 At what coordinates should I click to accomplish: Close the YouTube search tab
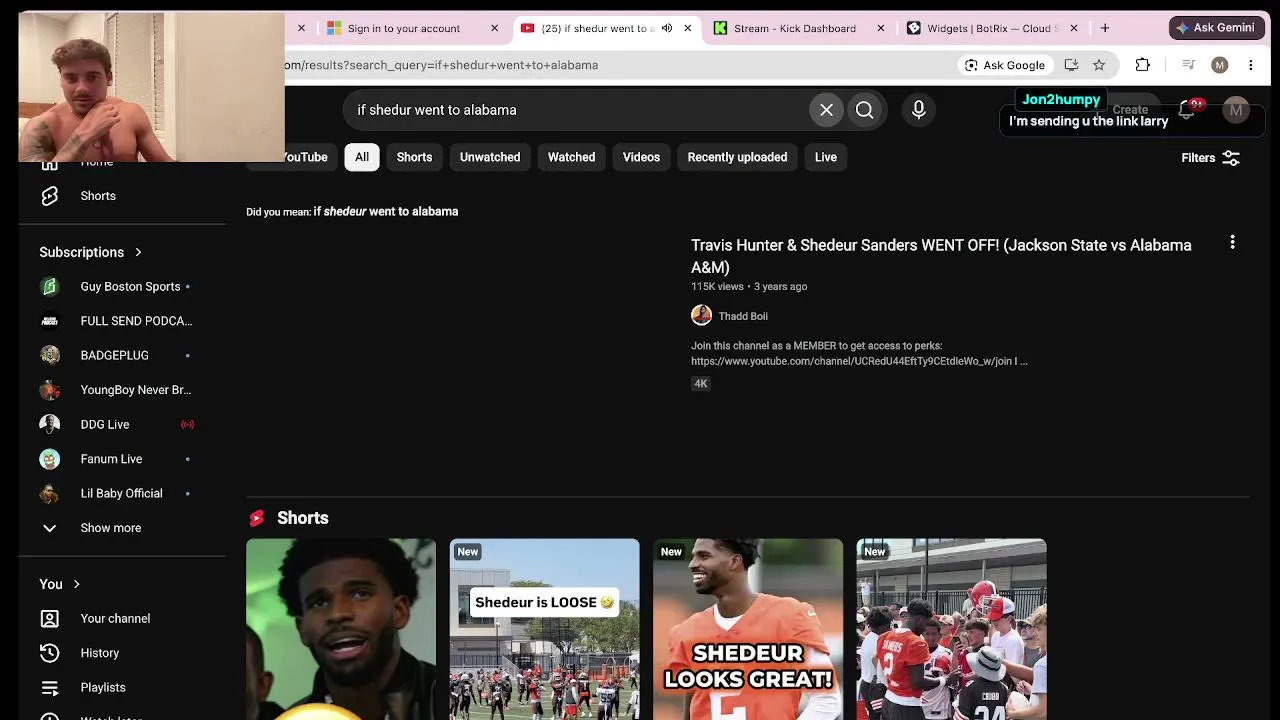(x=687, y=28)
